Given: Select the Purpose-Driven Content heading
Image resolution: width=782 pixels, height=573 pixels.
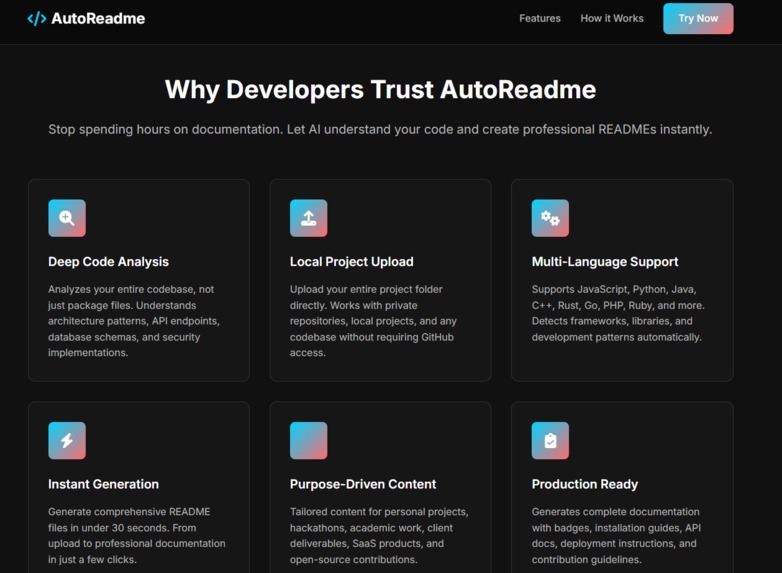Looking at the screenshot, I should [x=363, y=484].
